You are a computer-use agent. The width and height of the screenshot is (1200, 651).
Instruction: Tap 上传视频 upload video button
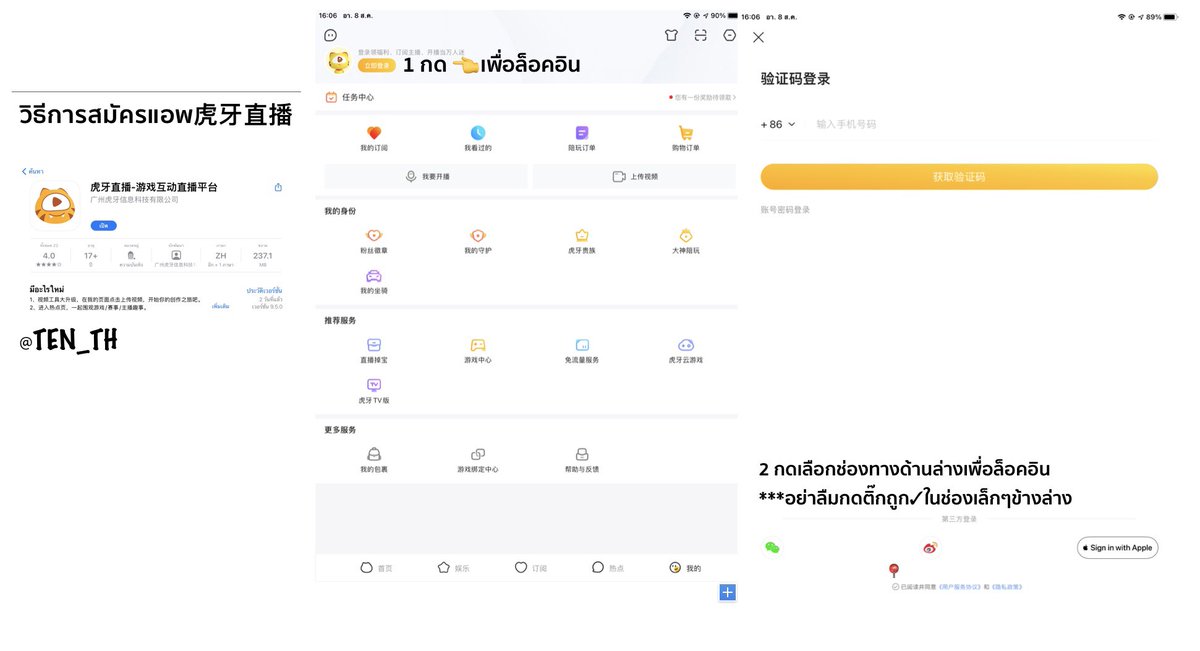pyautogui.click(x=634, y=176)
